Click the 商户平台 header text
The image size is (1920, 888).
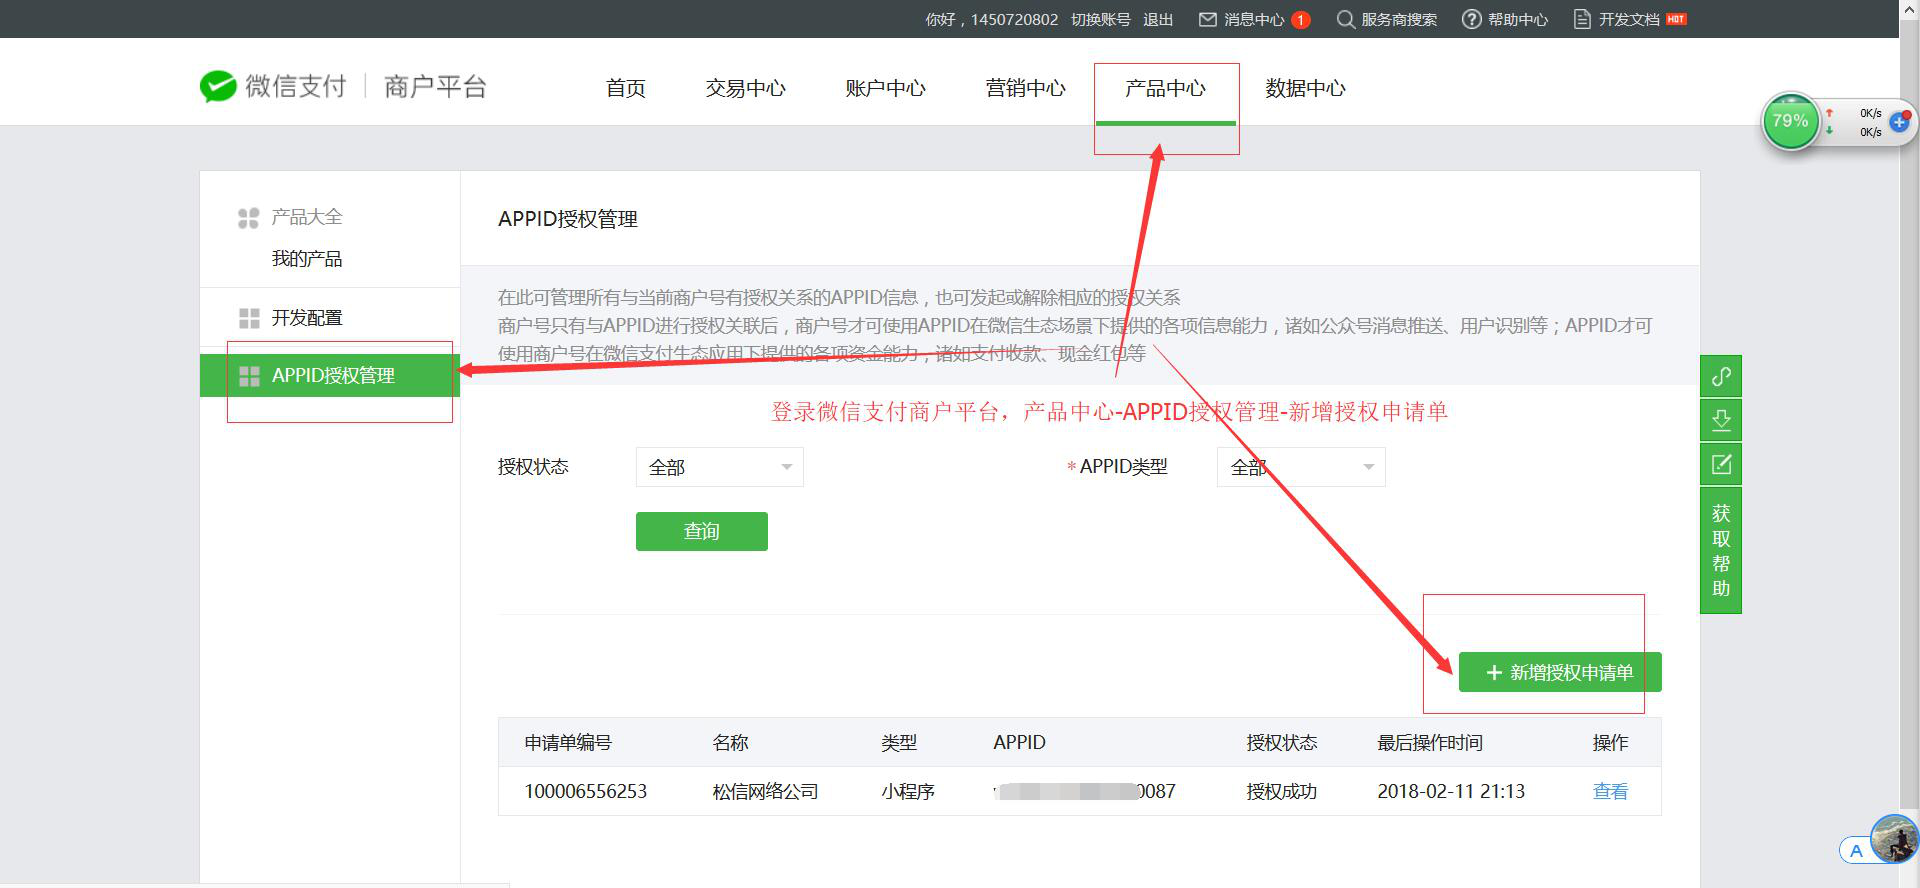click(435, 87)
